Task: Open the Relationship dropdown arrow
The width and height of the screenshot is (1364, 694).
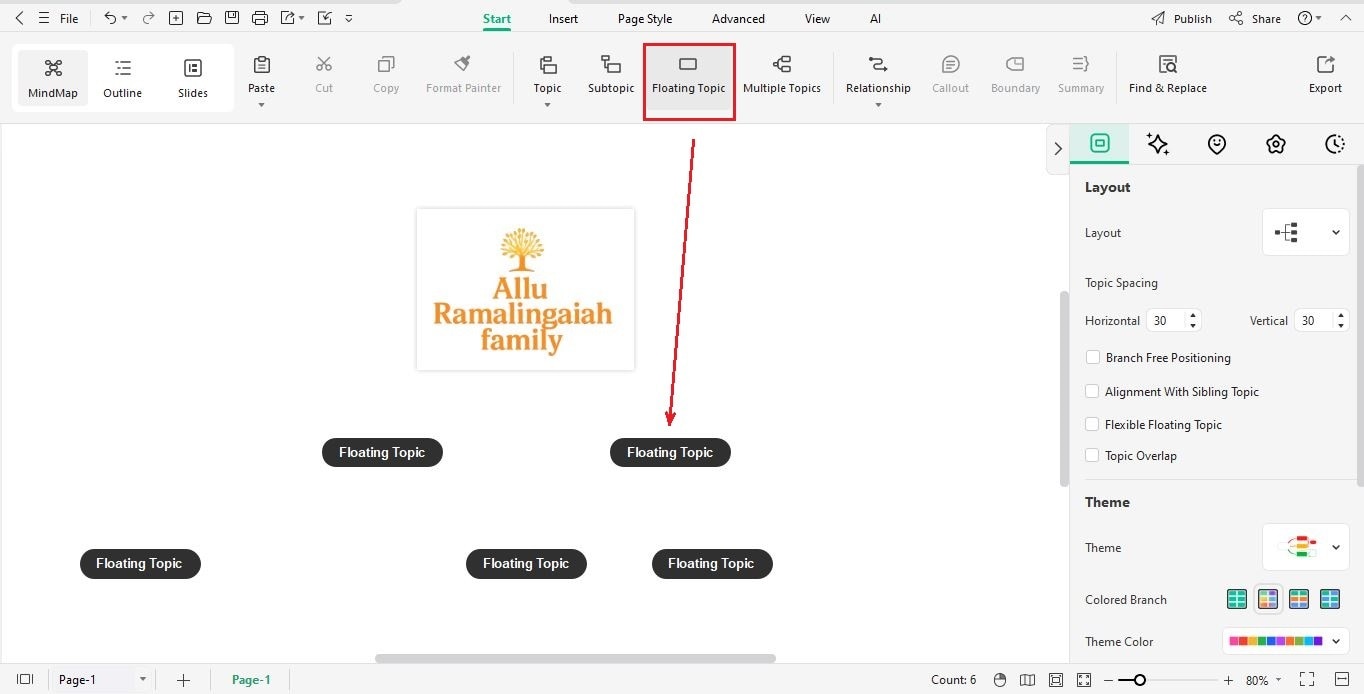Action: (x=878, y=105)
